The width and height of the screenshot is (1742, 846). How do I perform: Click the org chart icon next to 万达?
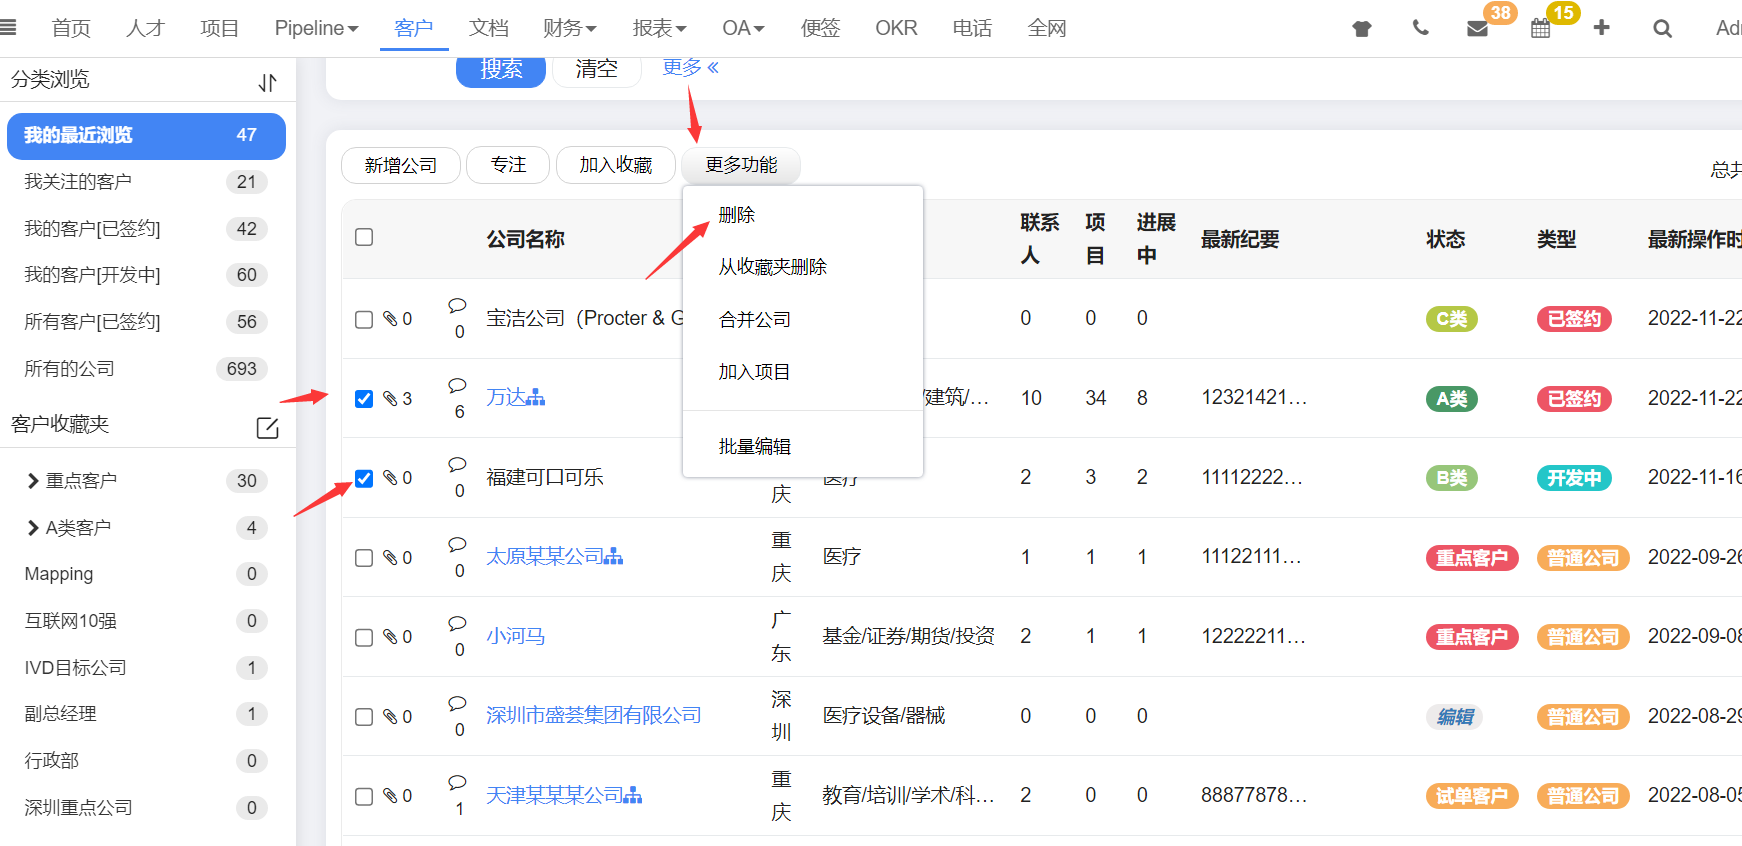pyautogui.click(x=536, y=397)
